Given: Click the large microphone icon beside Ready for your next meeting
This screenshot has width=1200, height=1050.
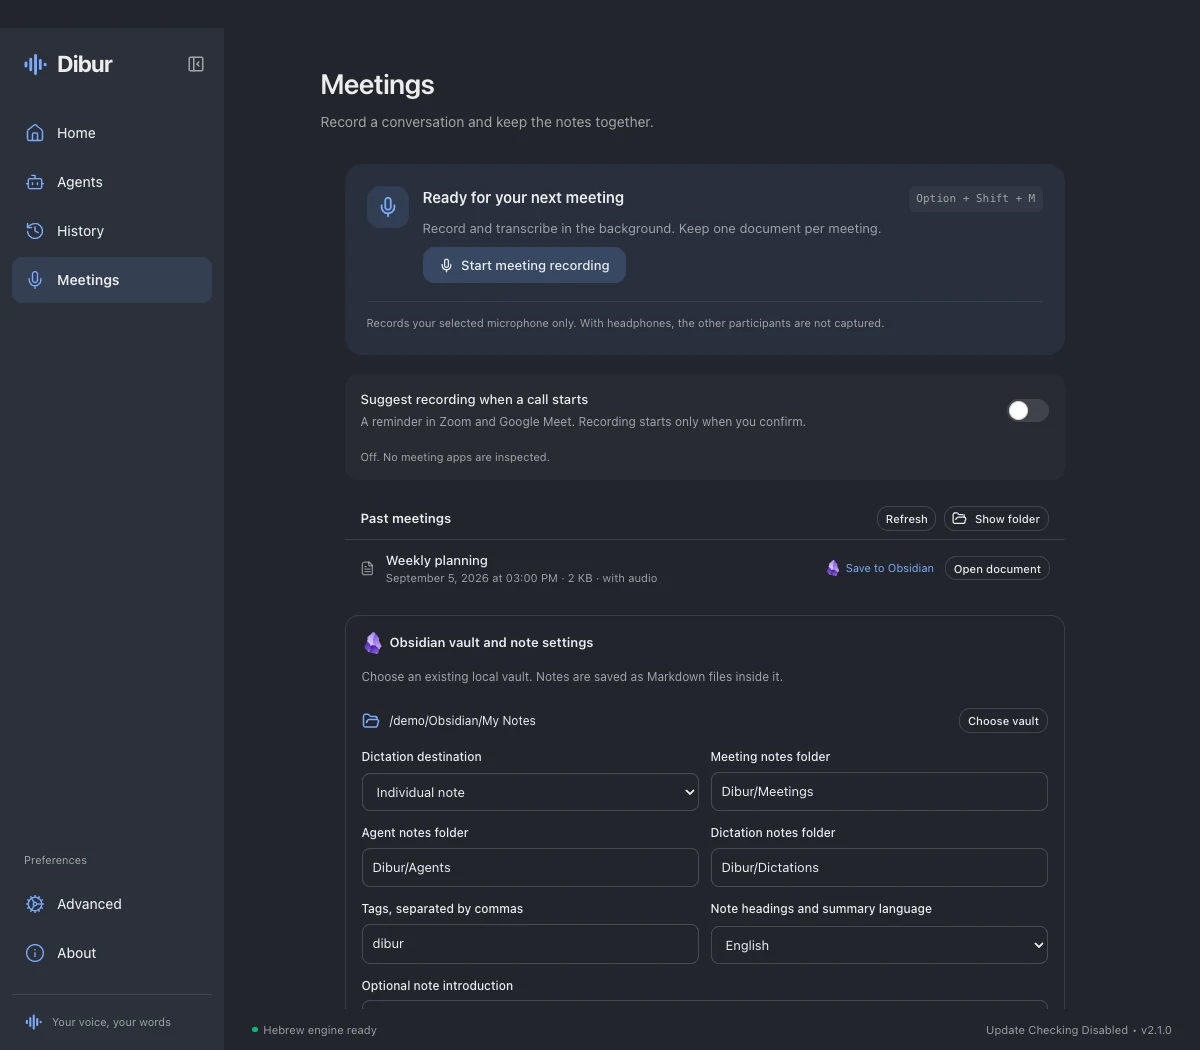Looking at the screenshot, I should pyautogui.click(x=388, y=207).
